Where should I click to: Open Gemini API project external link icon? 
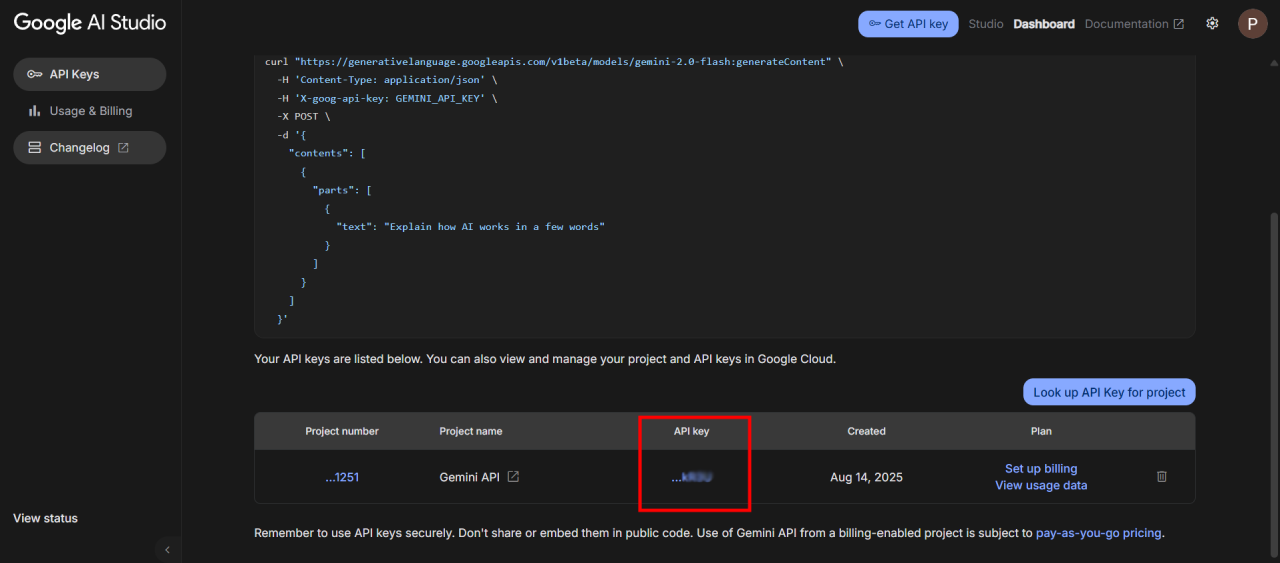pyautogui.click(x=513, y=477)
